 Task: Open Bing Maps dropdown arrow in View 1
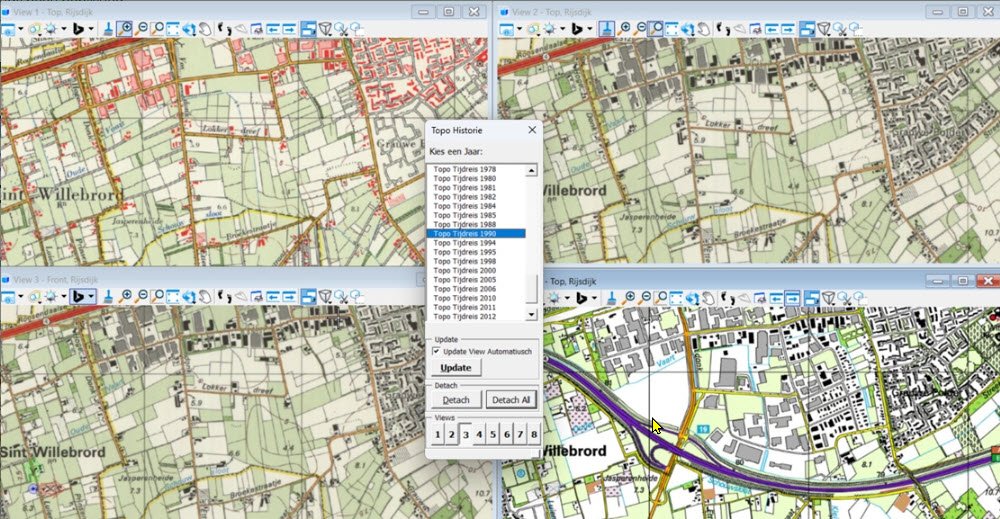point(92,29)
